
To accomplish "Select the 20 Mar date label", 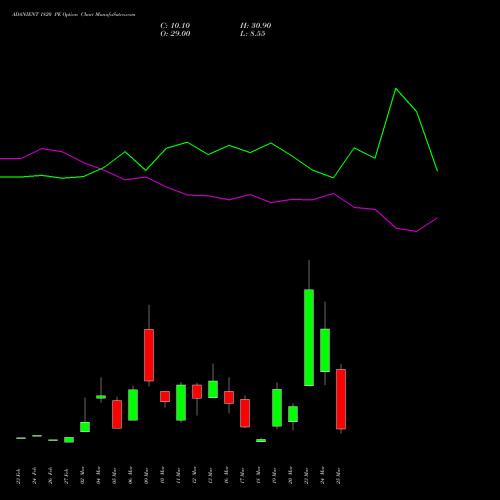I will pos(290,475).
